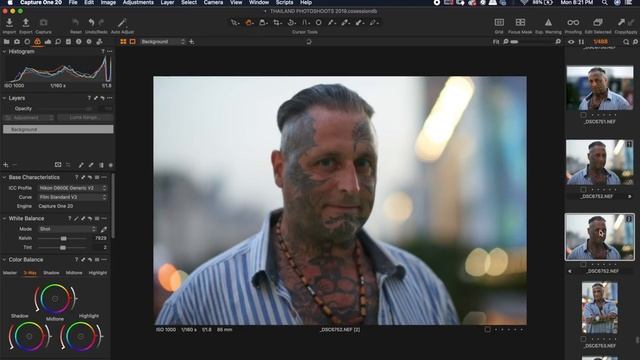Click the Capture camera icon
This screenshot has height=360, width=640.
pyautogui.click(x=43, y=23)
